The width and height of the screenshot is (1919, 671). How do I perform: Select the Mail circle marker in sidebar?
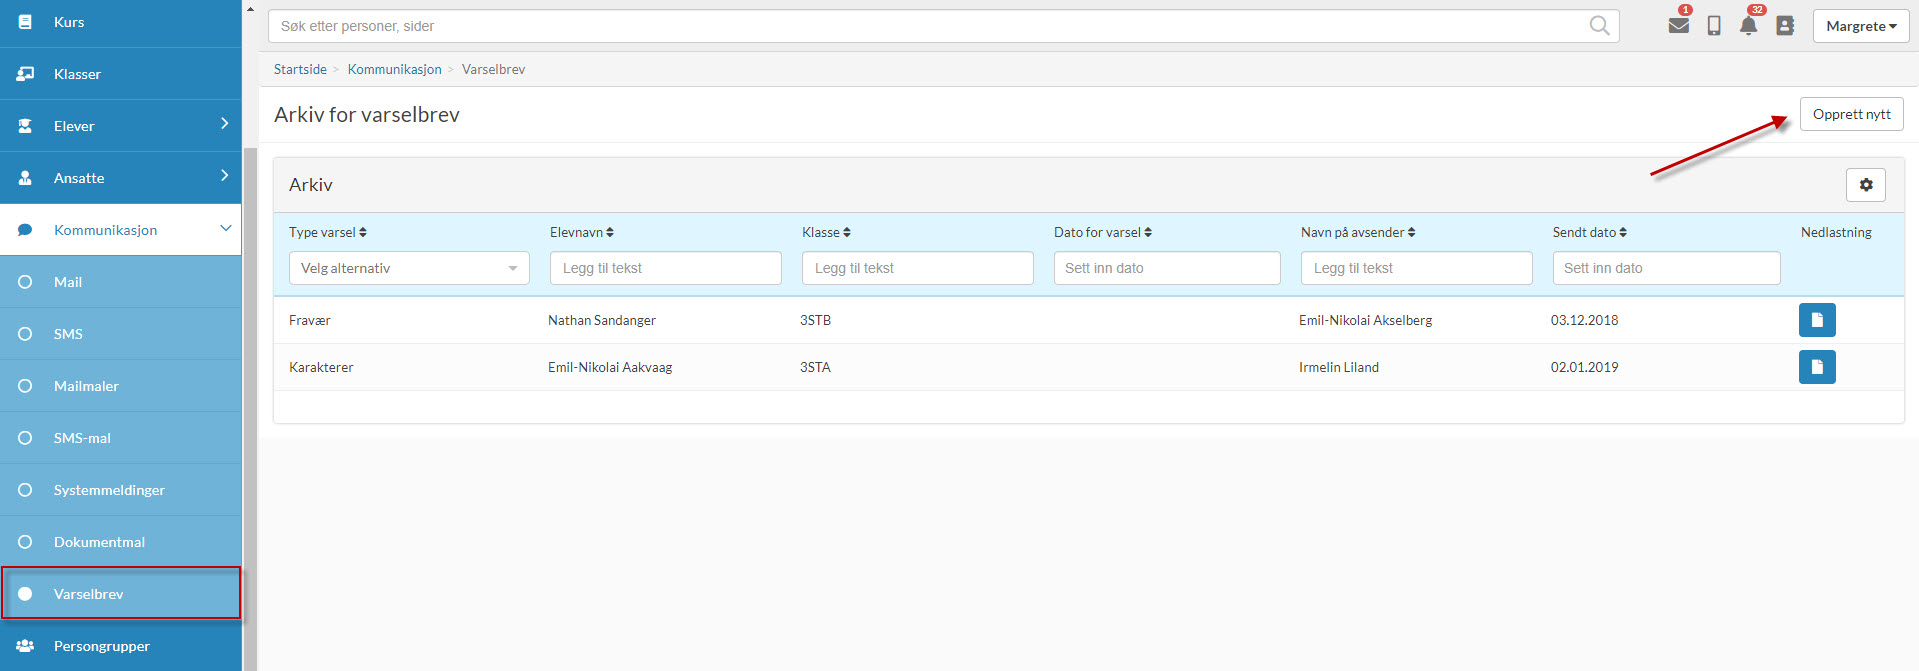(25, 282)
